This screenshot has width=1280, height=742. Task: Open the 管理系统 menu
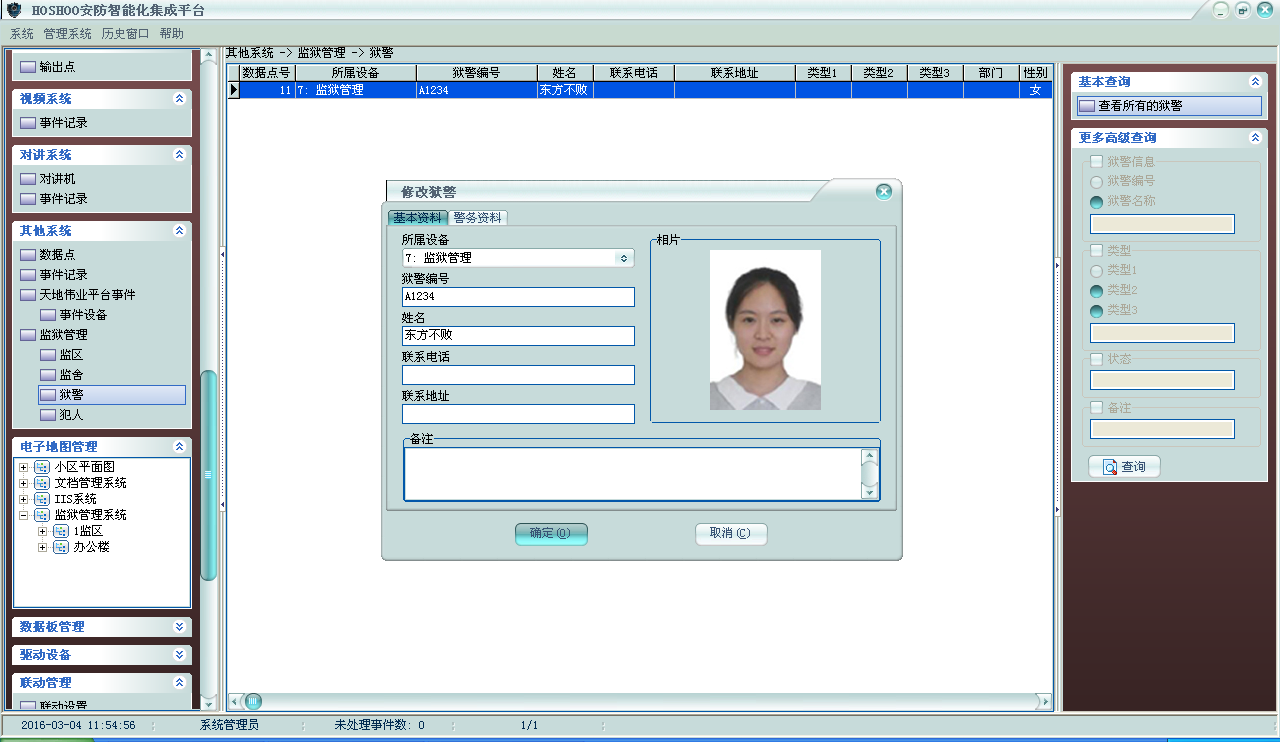click(67, 33)
